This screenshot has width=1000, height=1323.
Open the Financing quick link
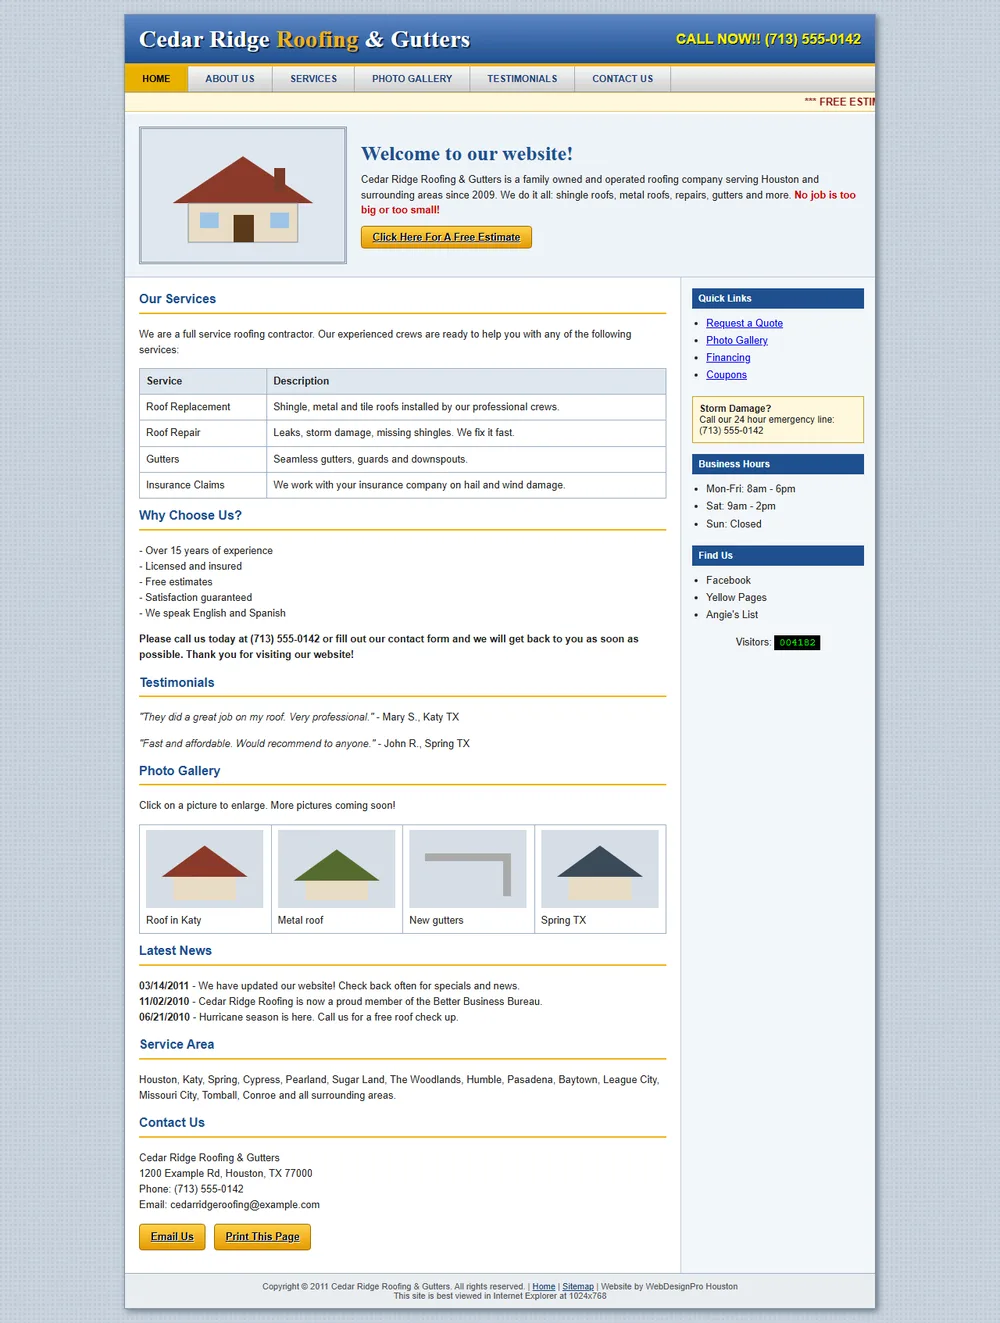[728, 358]
